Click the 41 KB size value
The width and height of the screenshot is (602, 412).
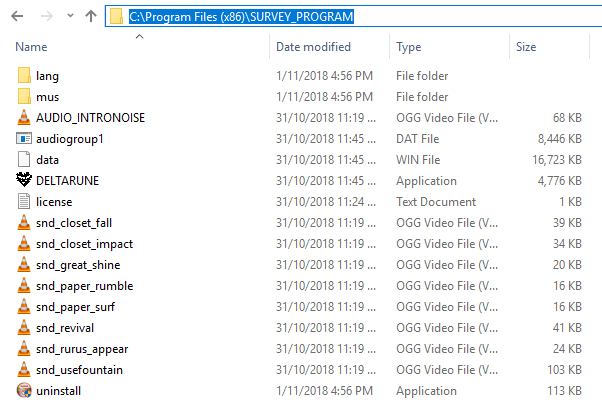click(x=567, y=328)
